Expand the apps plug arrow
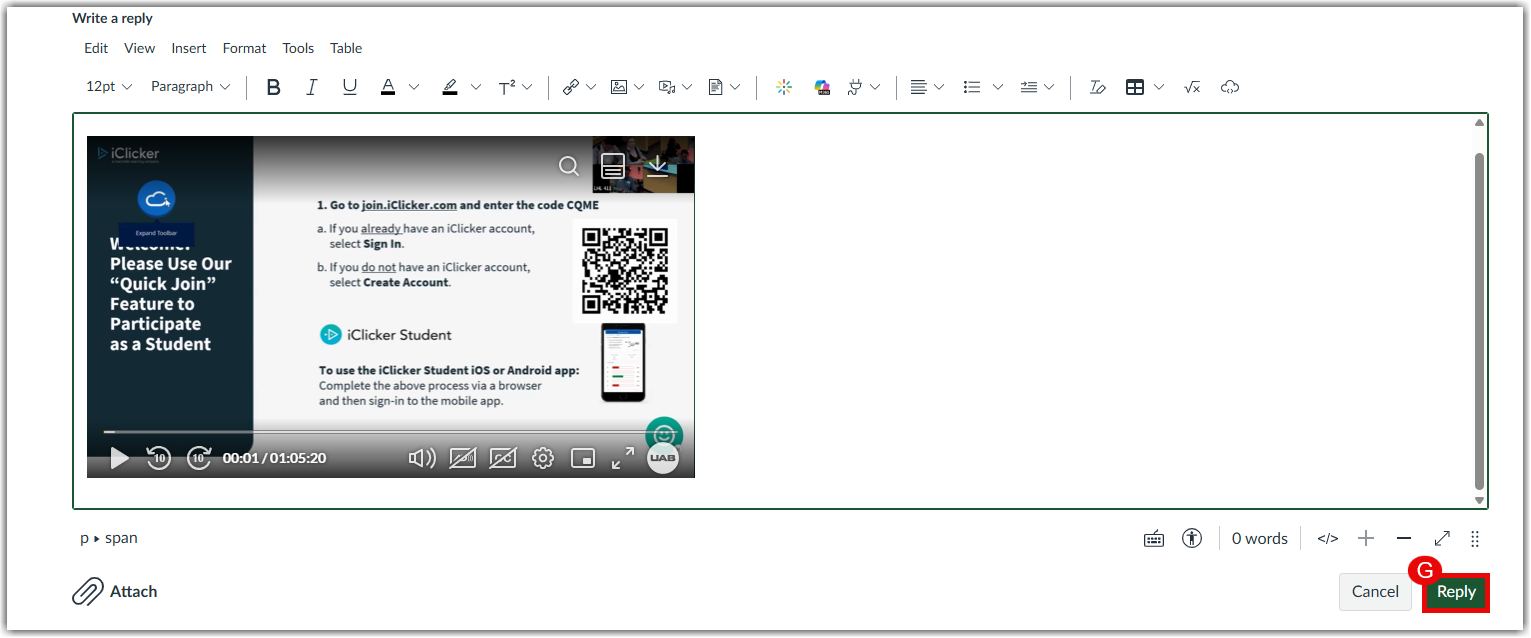 [875, 87]
